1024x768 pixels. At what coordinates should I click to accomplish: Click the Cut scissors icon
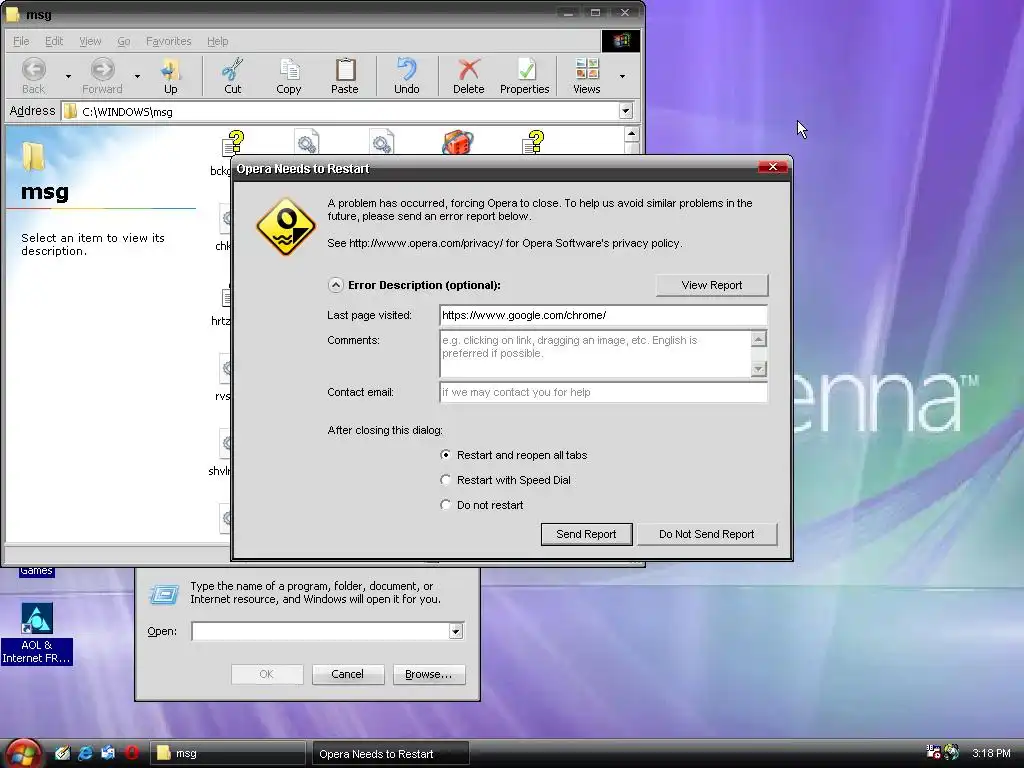coord(232,69)
